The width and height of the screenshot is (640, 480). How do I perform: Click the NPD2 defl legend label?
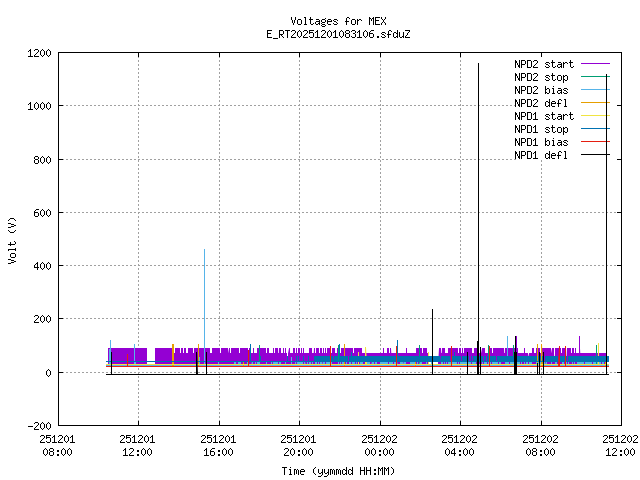click(541, 103)
